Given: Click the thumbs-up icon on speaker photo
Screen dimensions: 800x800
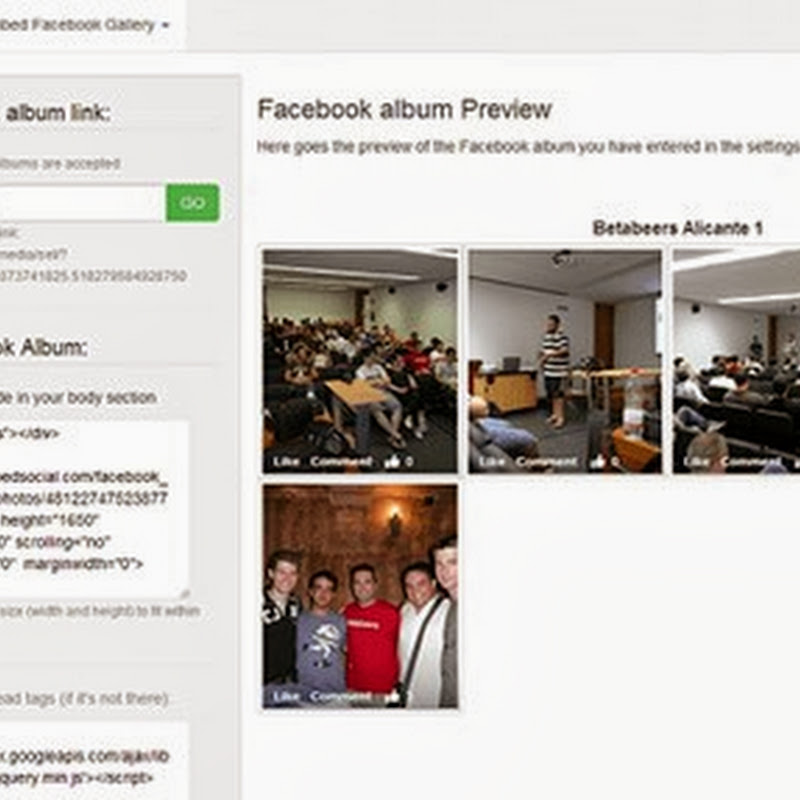Looking at the screenshot, I should tap(597, 461).
